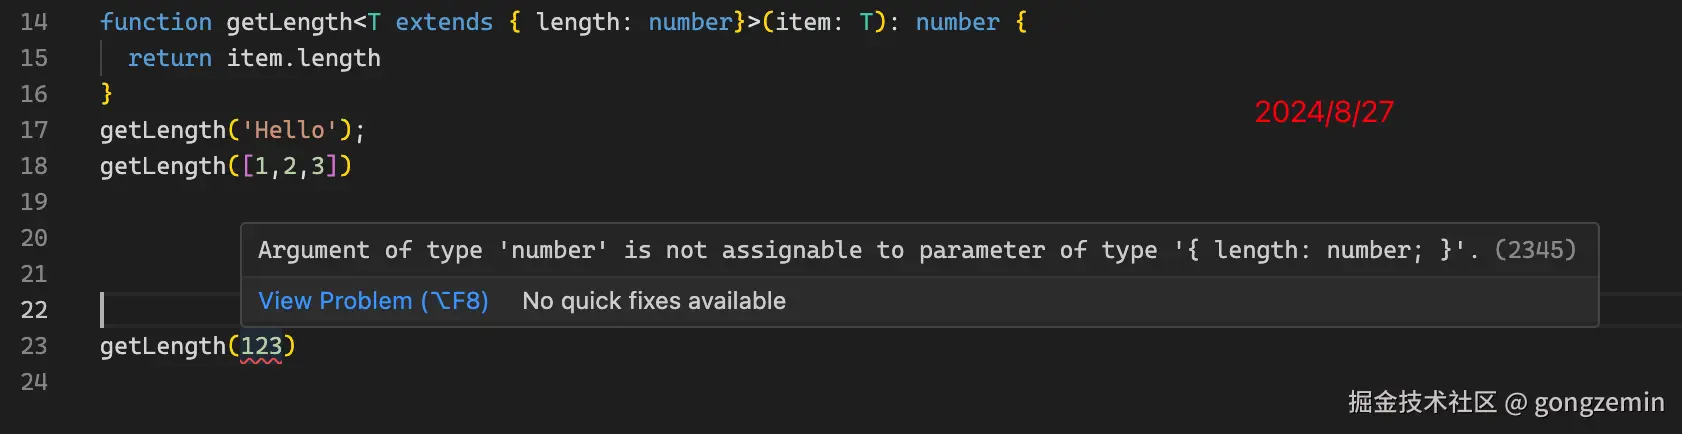Open the View Problem link in tooltip
This screenshot has width=1682, height=434.
click(x=373, y=301)
